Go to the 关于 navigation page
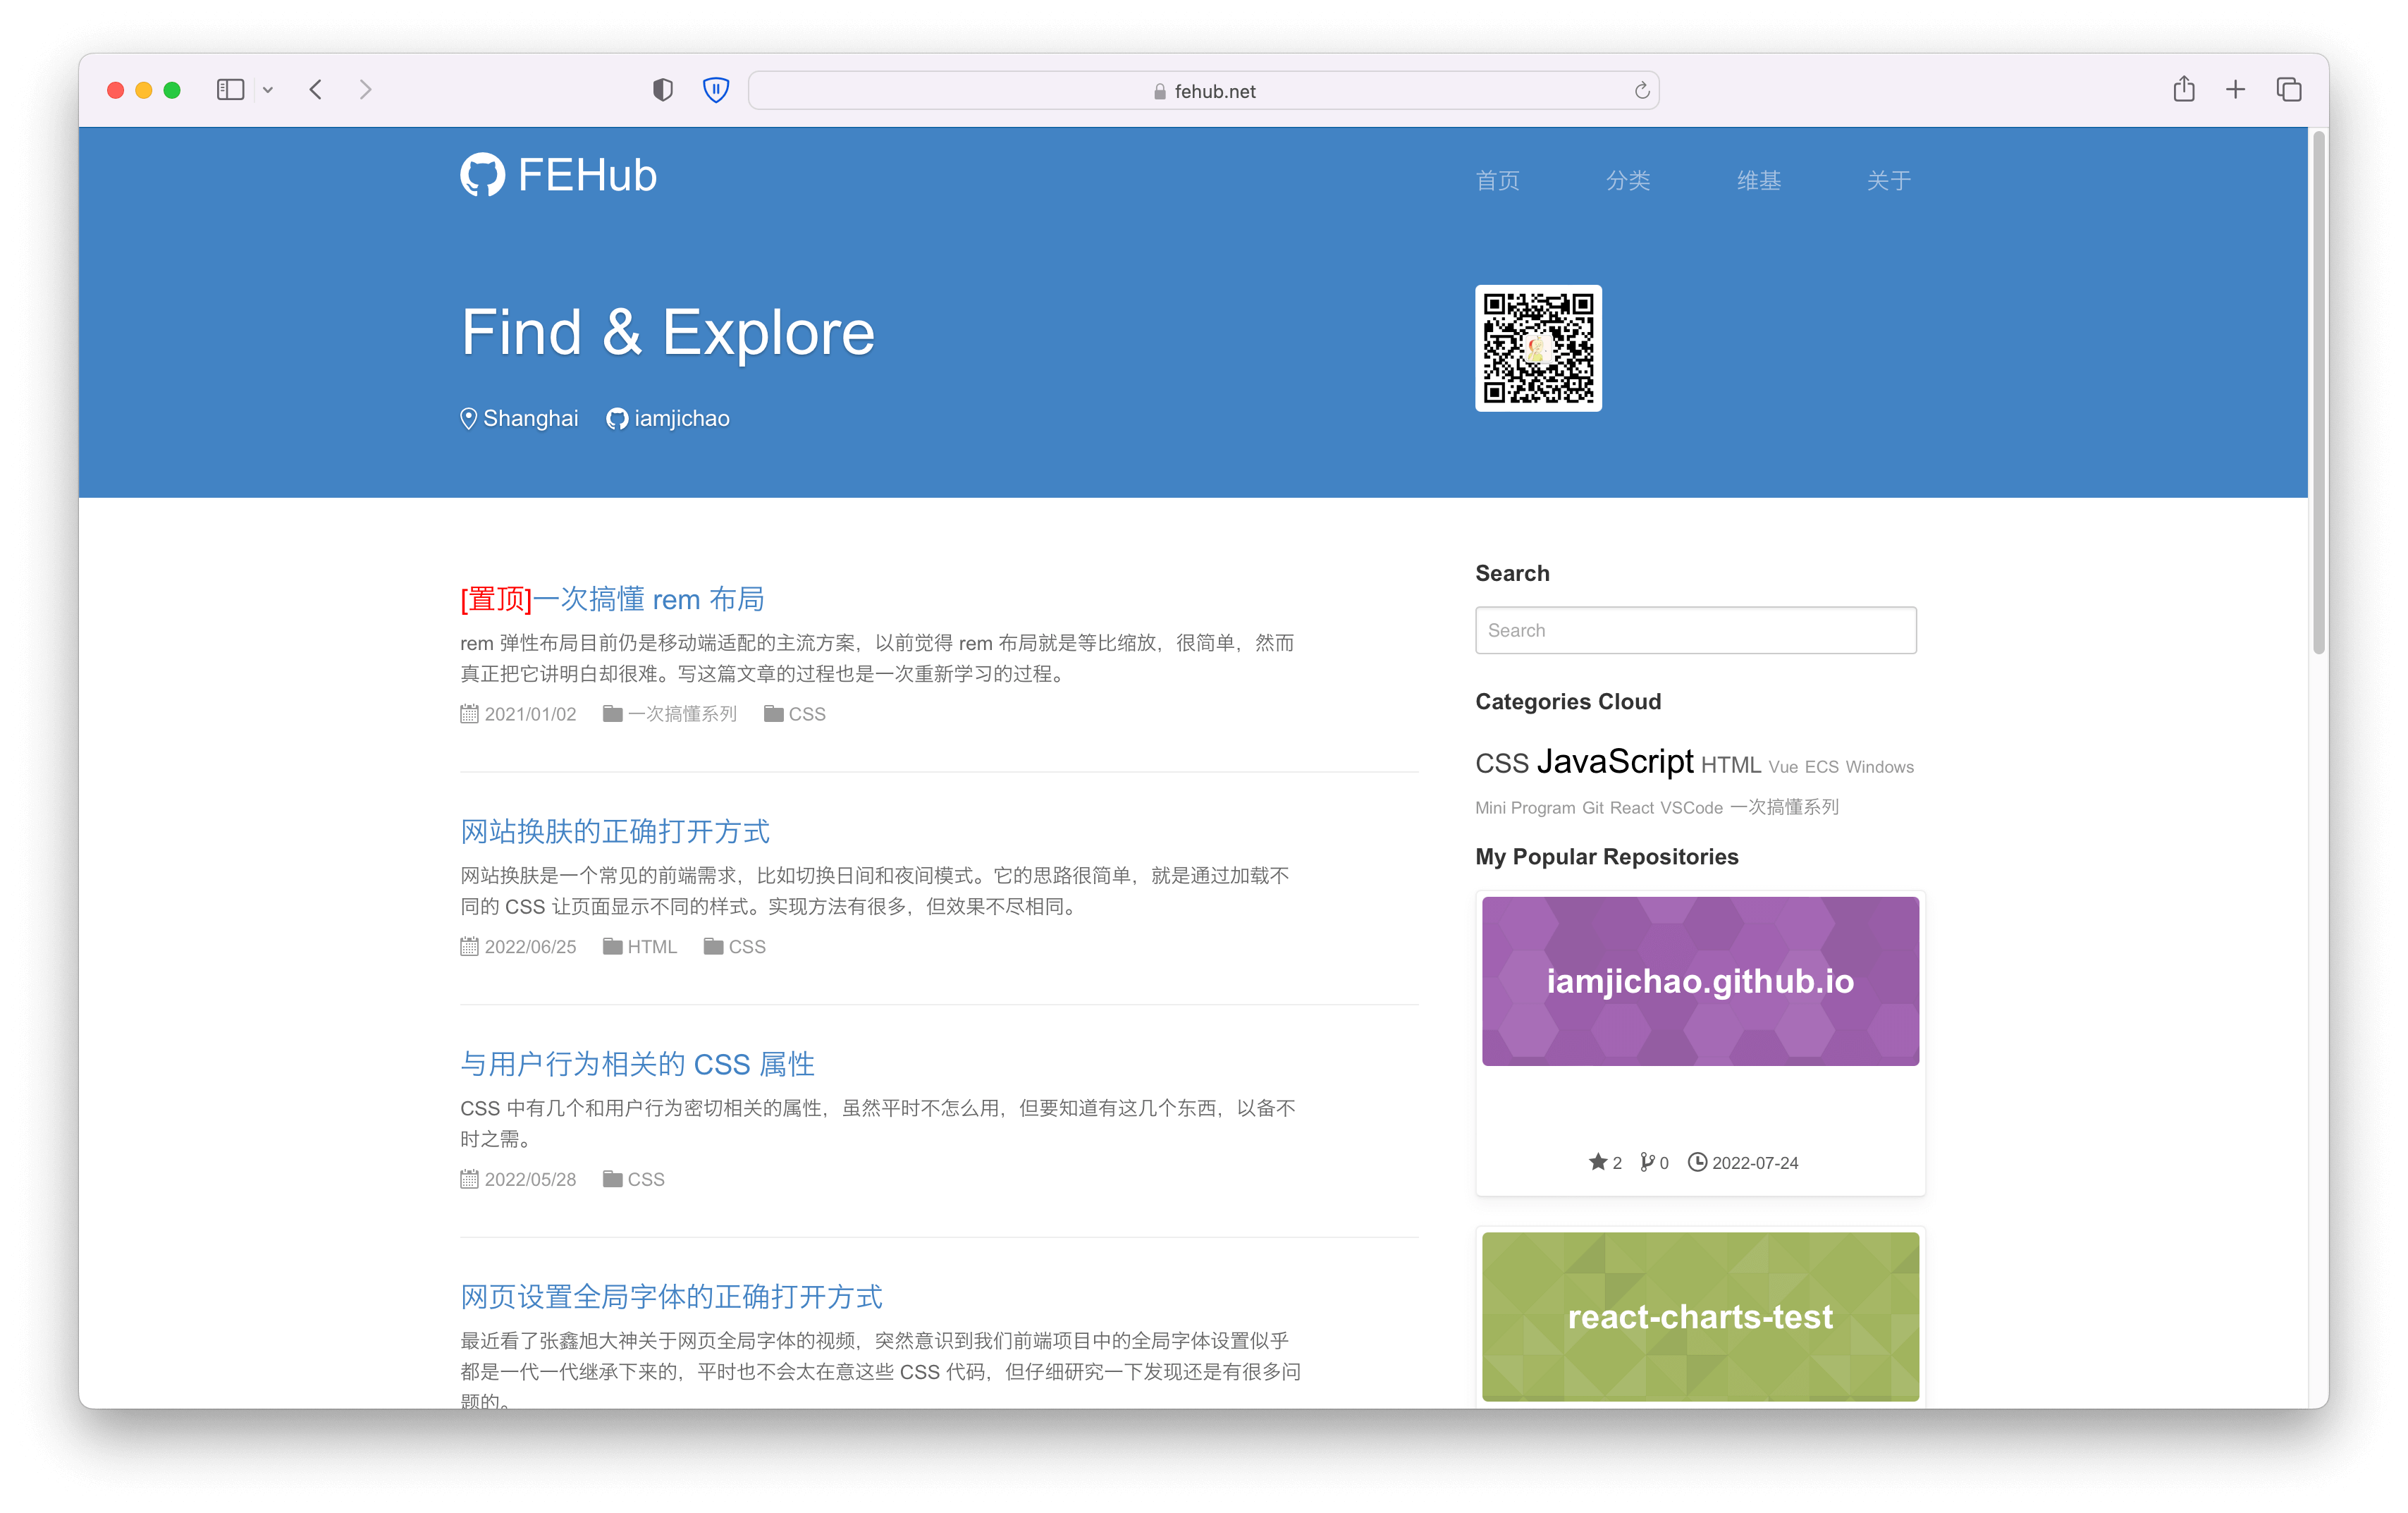The width and height of the screenshot is (2408, 1513). pos(1888,181)
